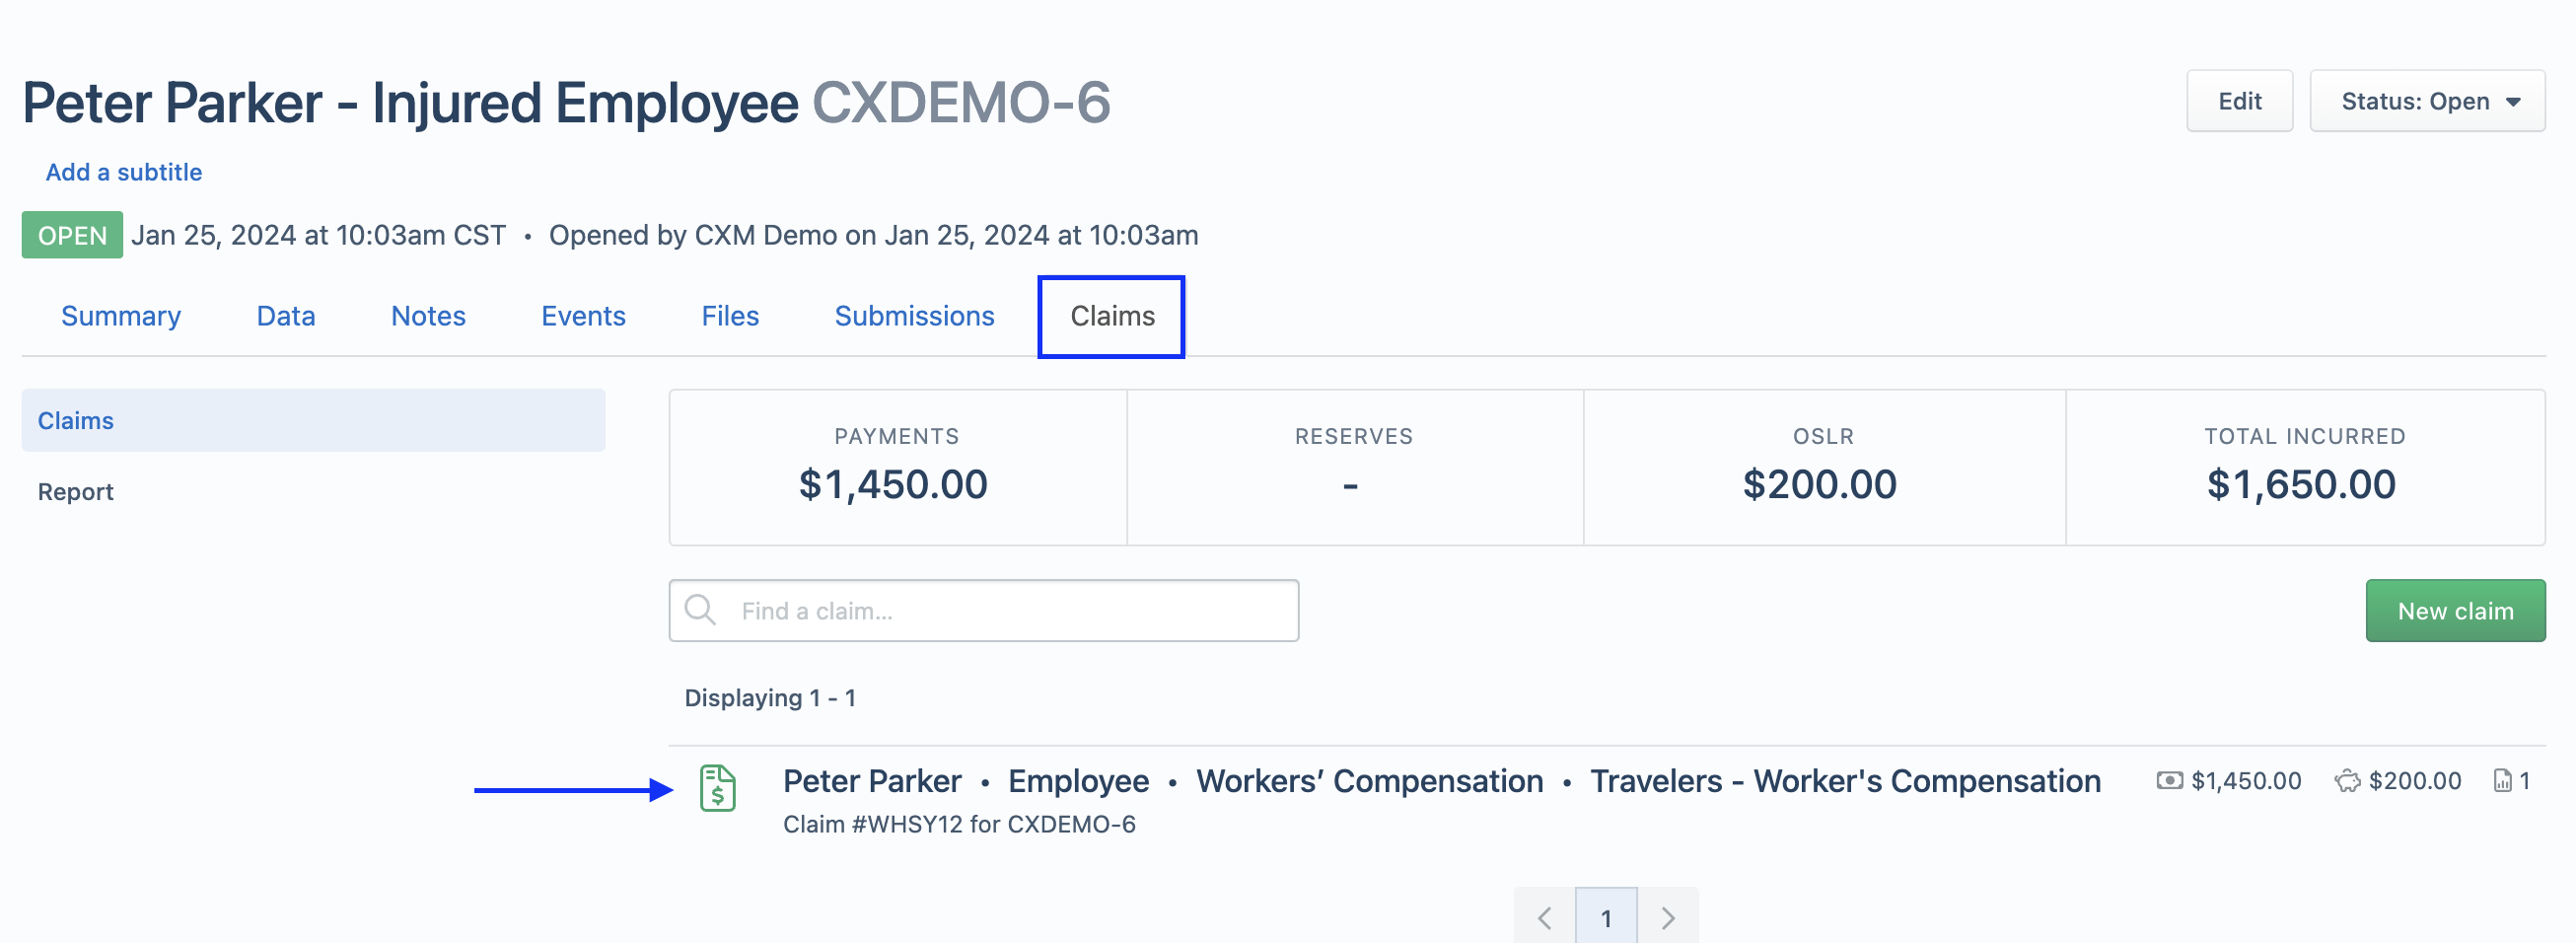Open the Data tab

pyautogui.click(x=286, y=316)
